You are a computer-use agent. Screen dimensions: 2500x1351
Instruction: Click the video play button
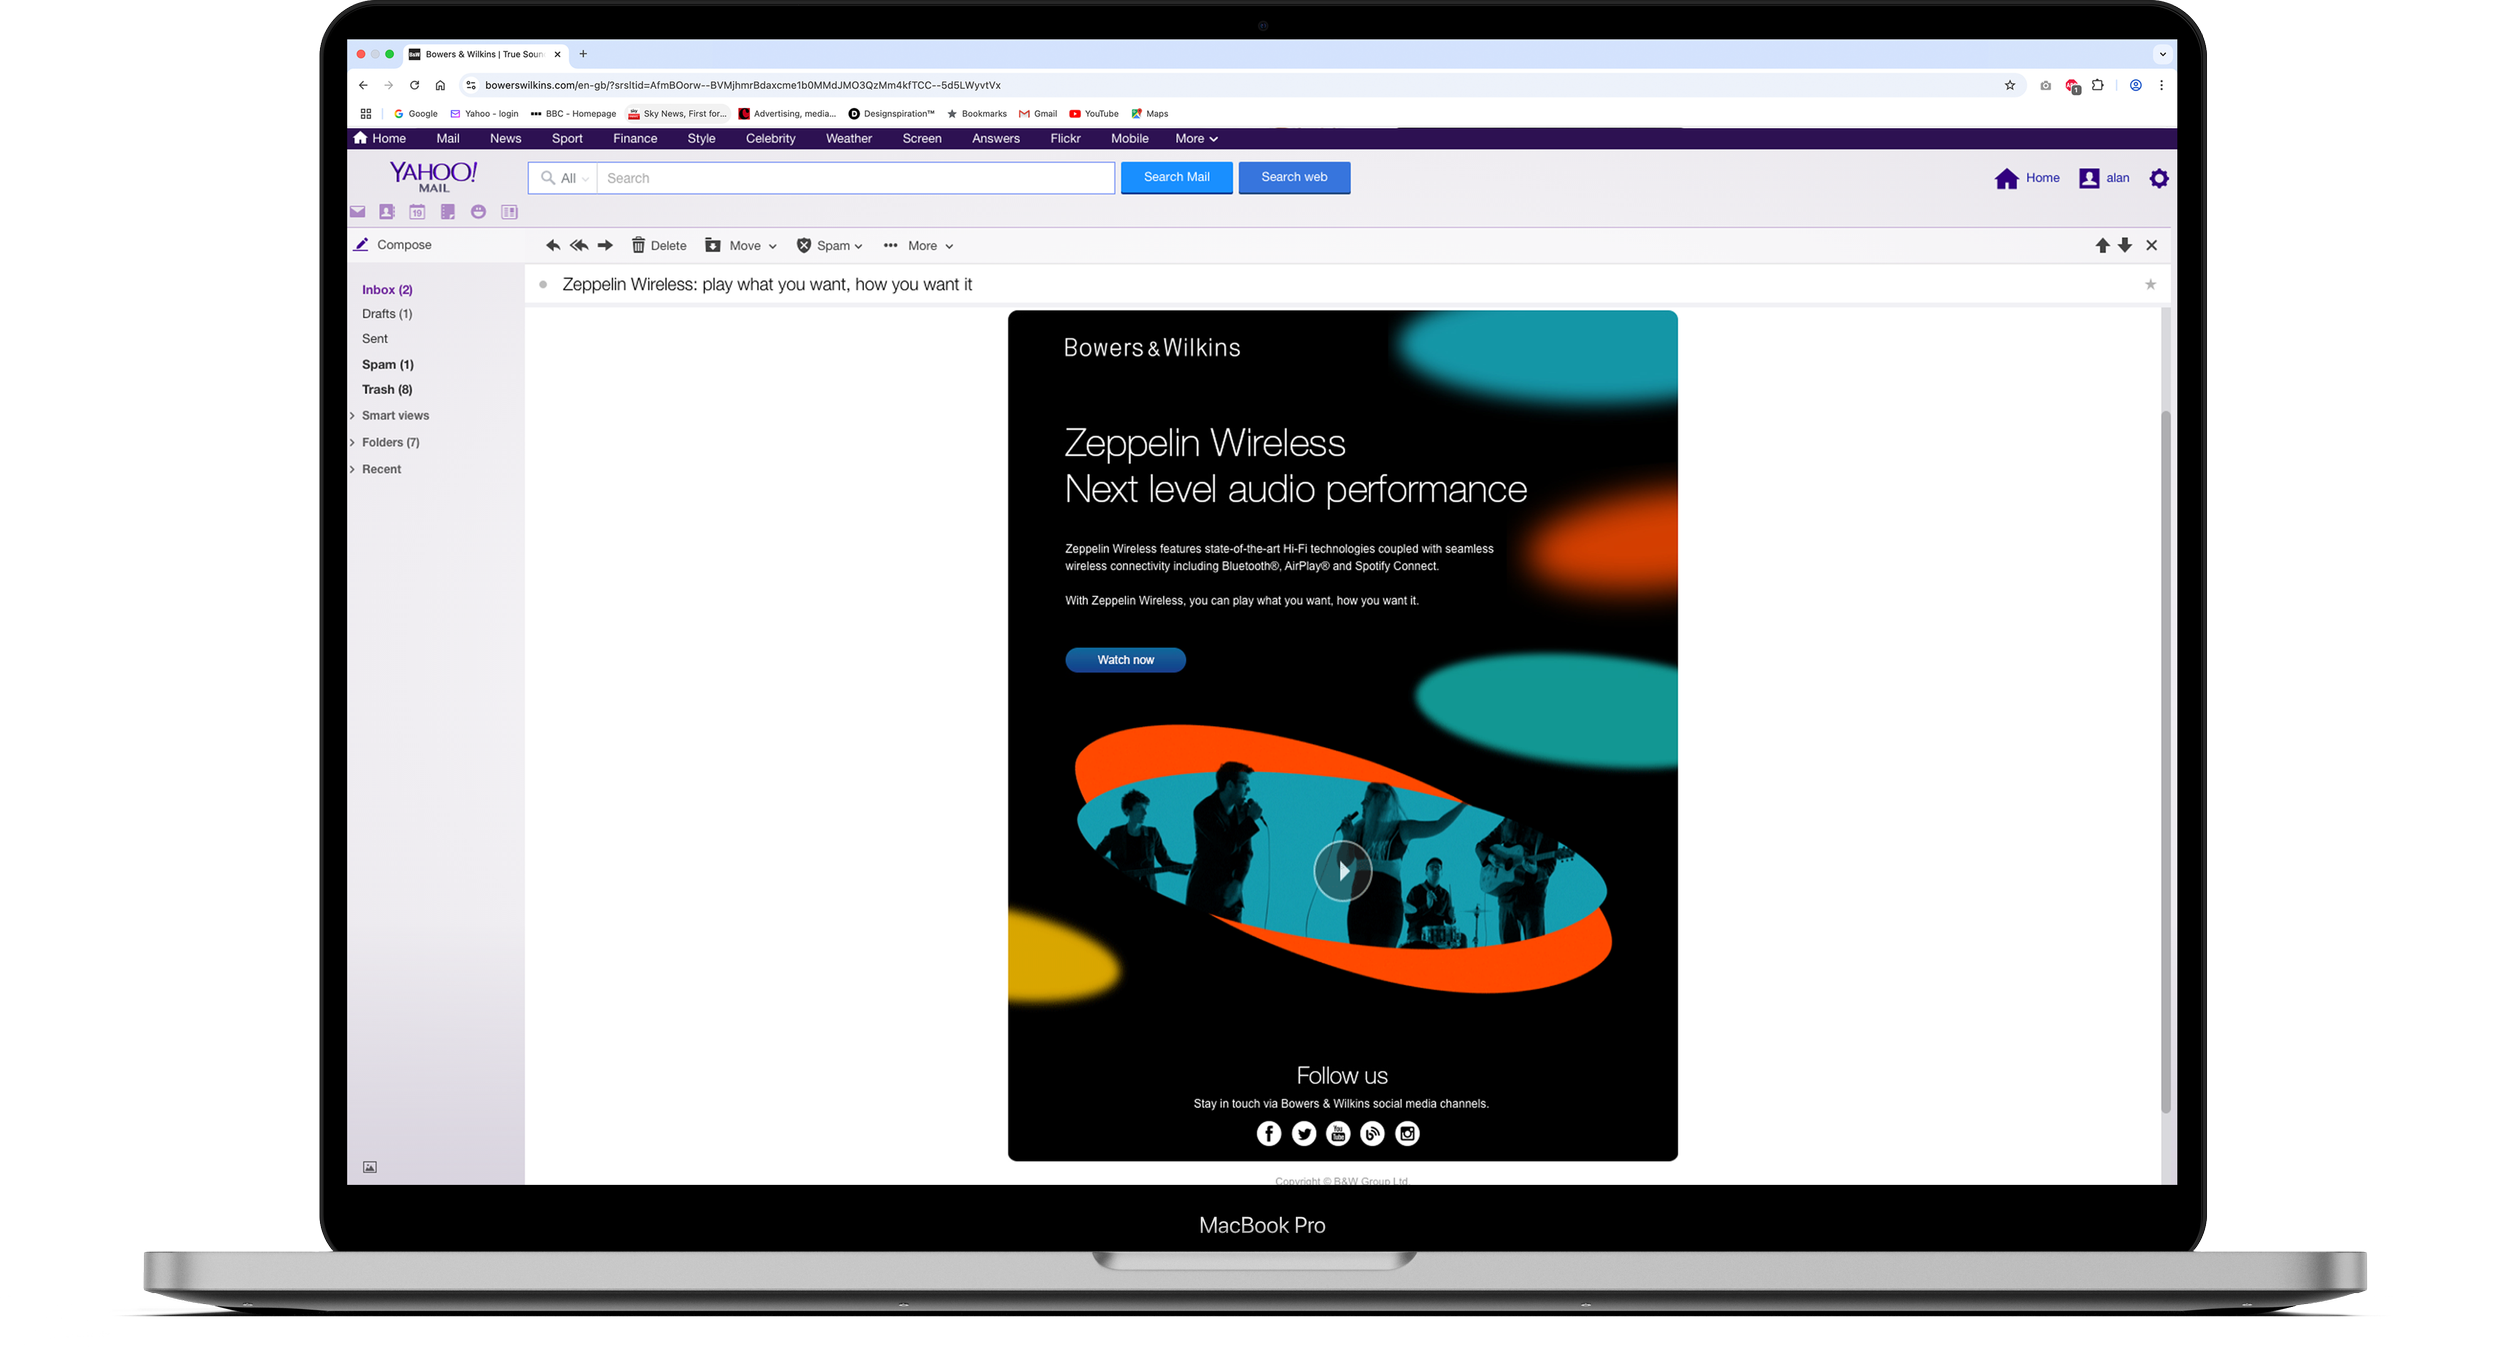coord(1342,871)
